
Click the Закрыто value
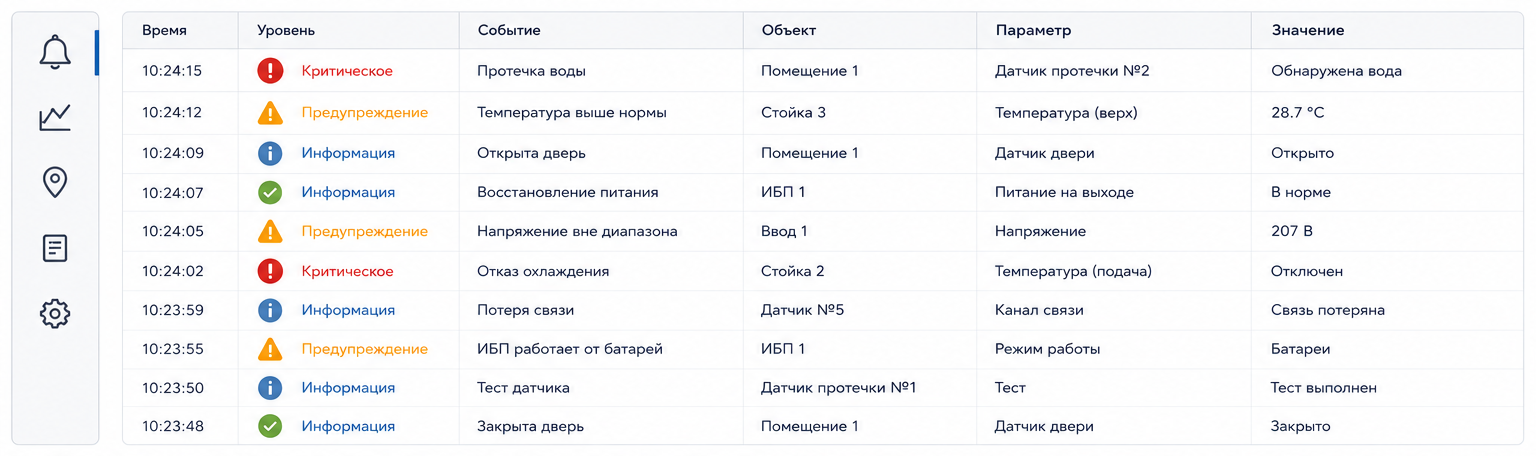tap(1301, 426)
